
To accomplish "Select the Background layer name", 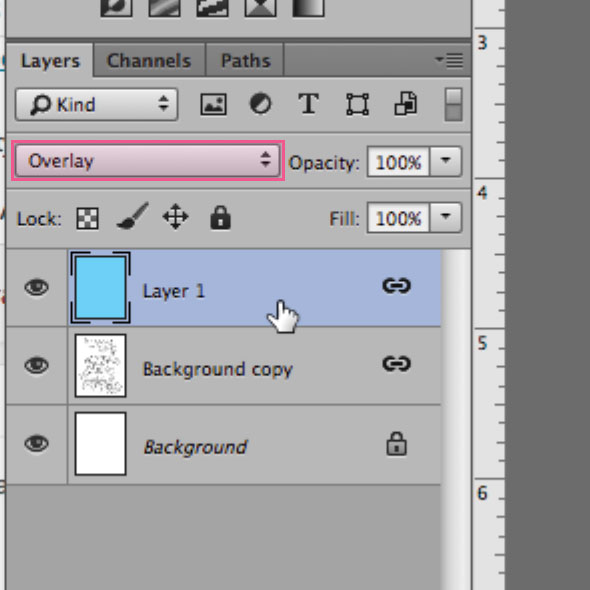I will [196, 447].
